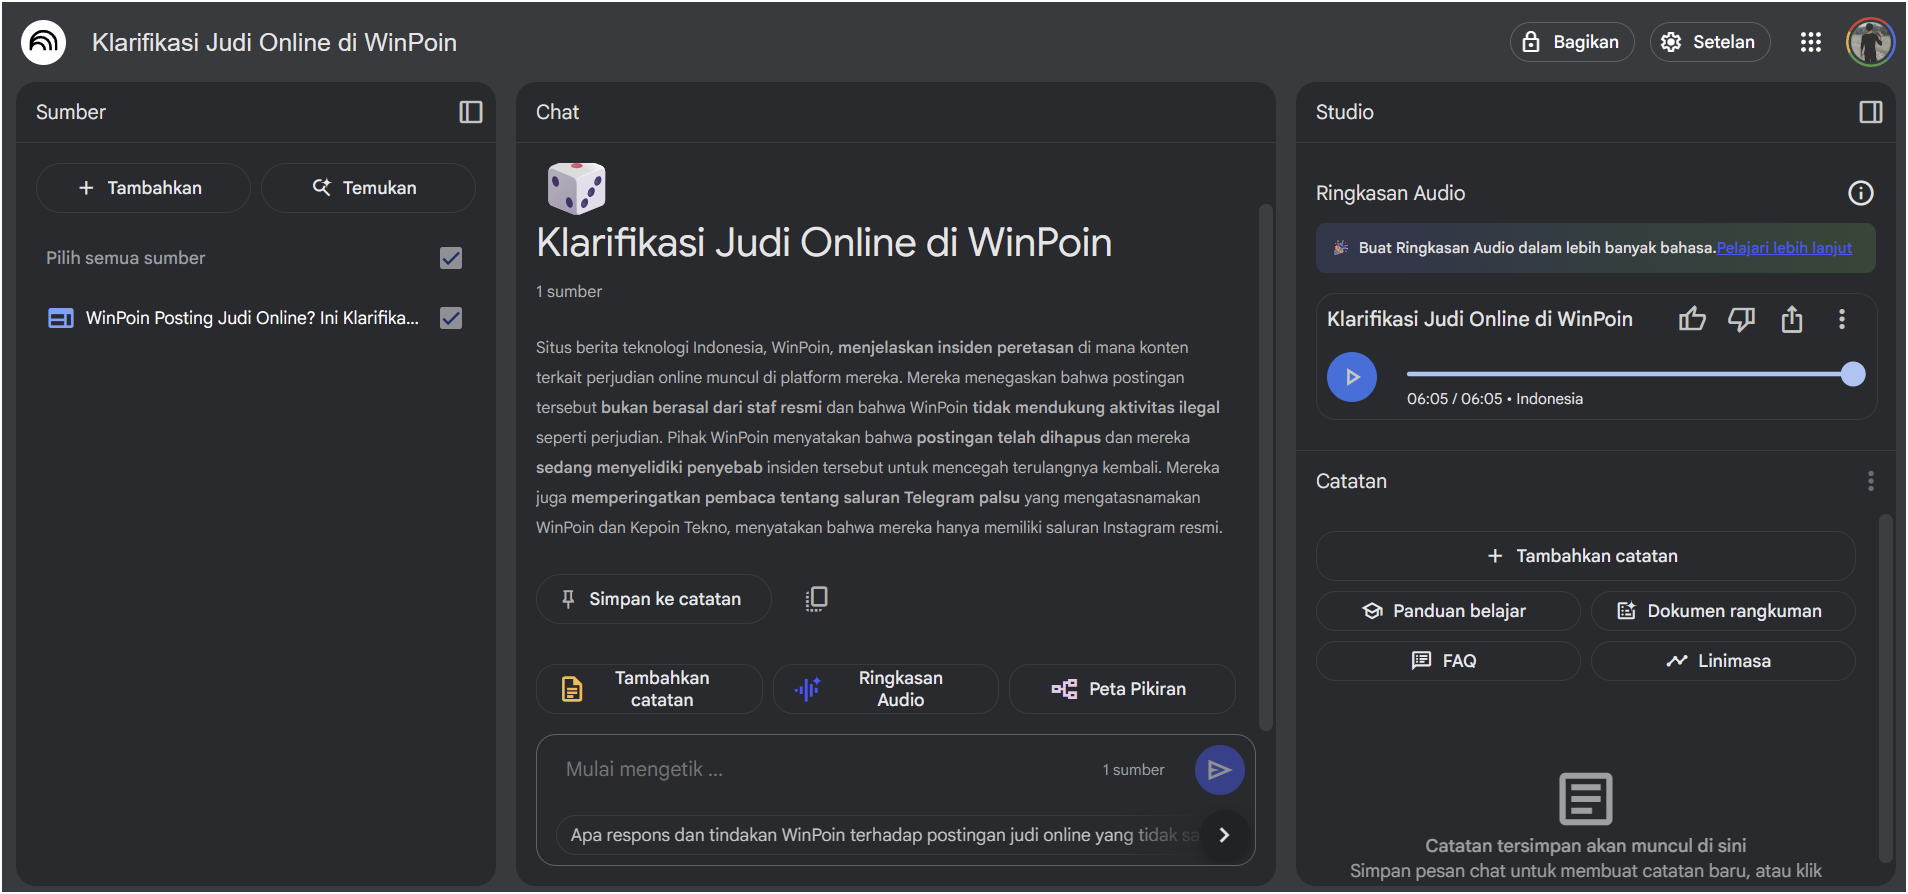Send the chat message
Viewport: 1908px width, 894px height.
point(1219,770)
